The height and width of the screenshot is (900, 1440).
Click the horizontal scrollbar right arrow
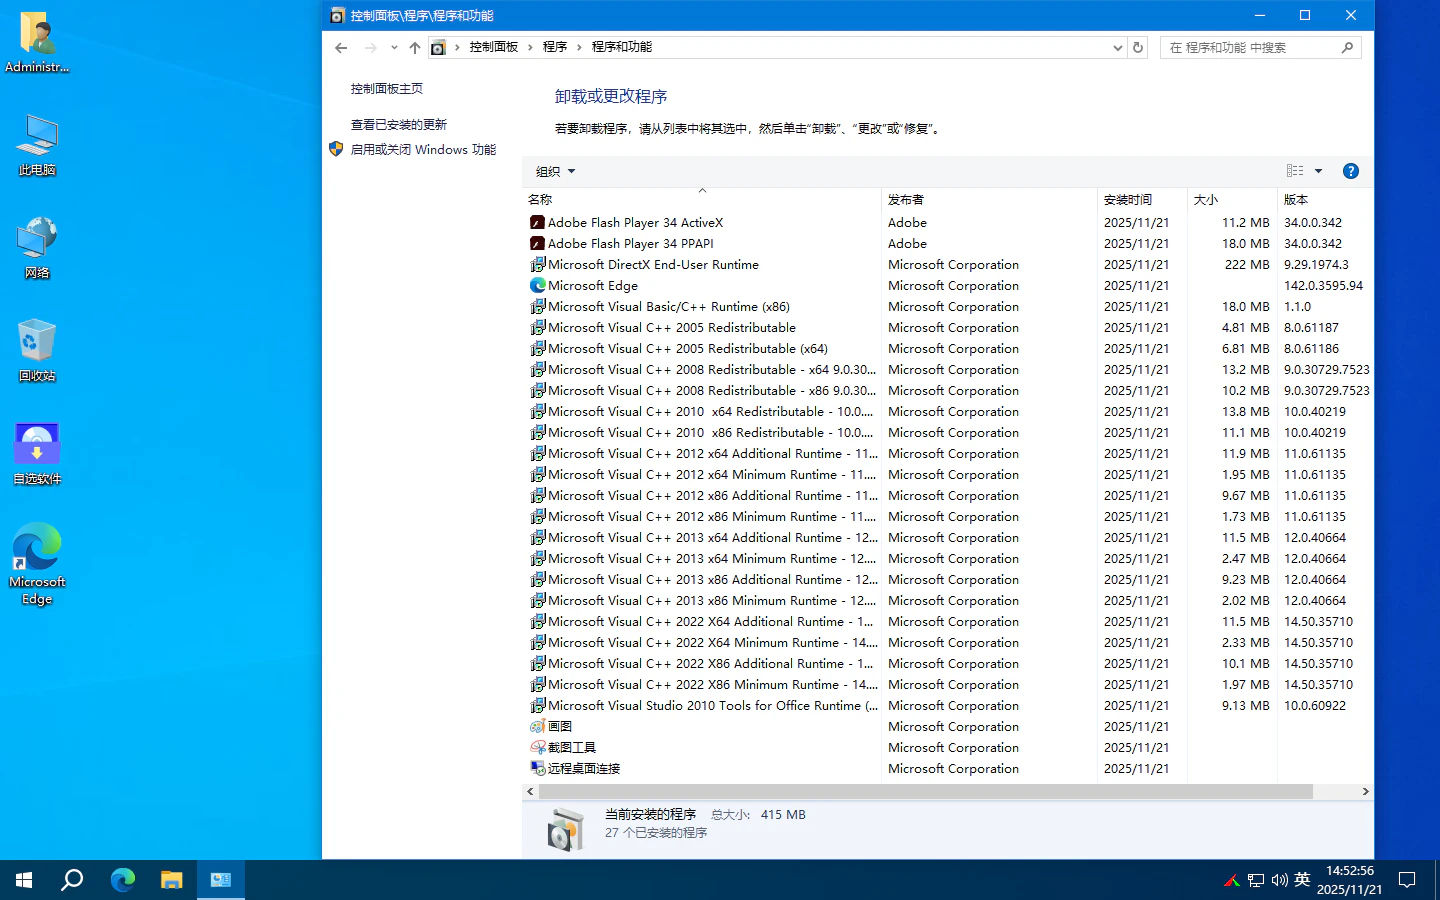click(1365, 791)
